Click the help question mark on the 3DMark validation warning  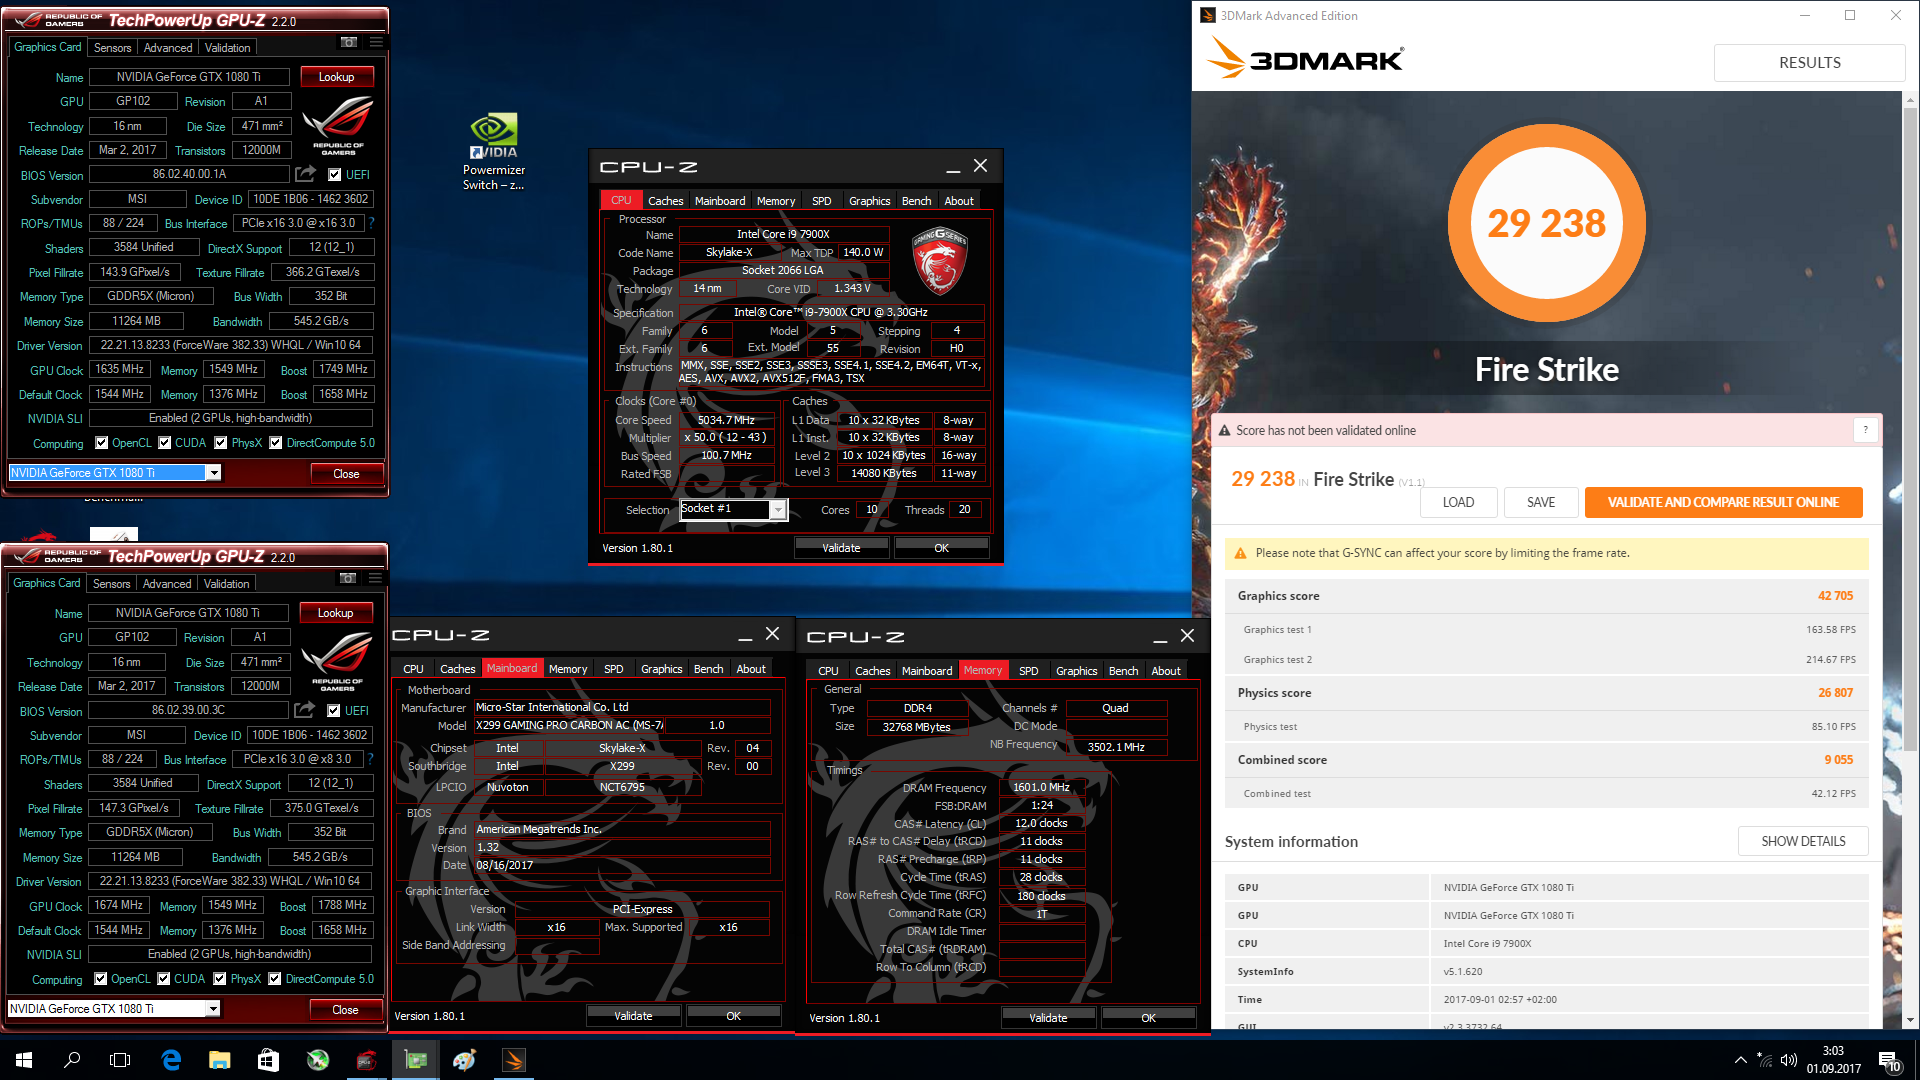(x=1865, y=430)
